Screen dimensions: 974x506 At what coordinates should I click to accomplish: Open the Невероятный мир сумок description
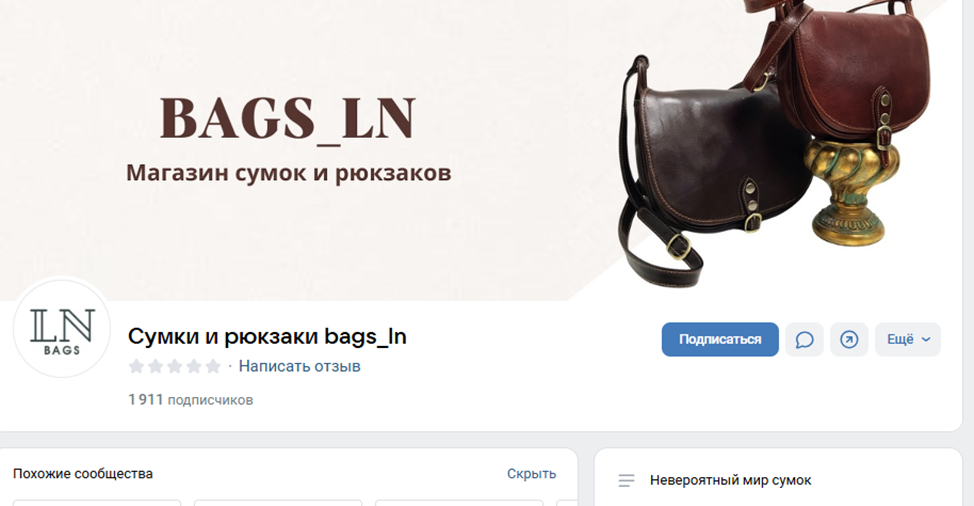pos(730,481)
